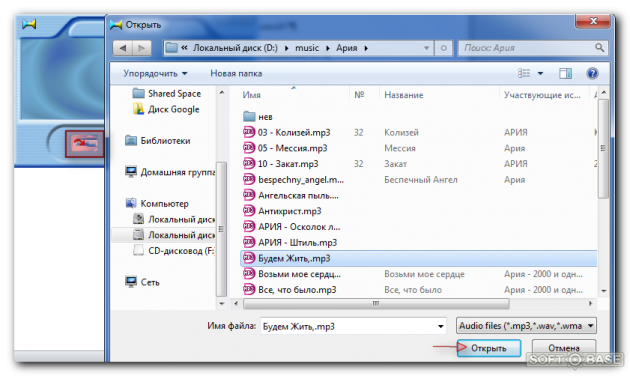Select the file '03 - Колизей.mp3'
The width and height of the screenshot is (630, 376).
[x=287, y=133]
